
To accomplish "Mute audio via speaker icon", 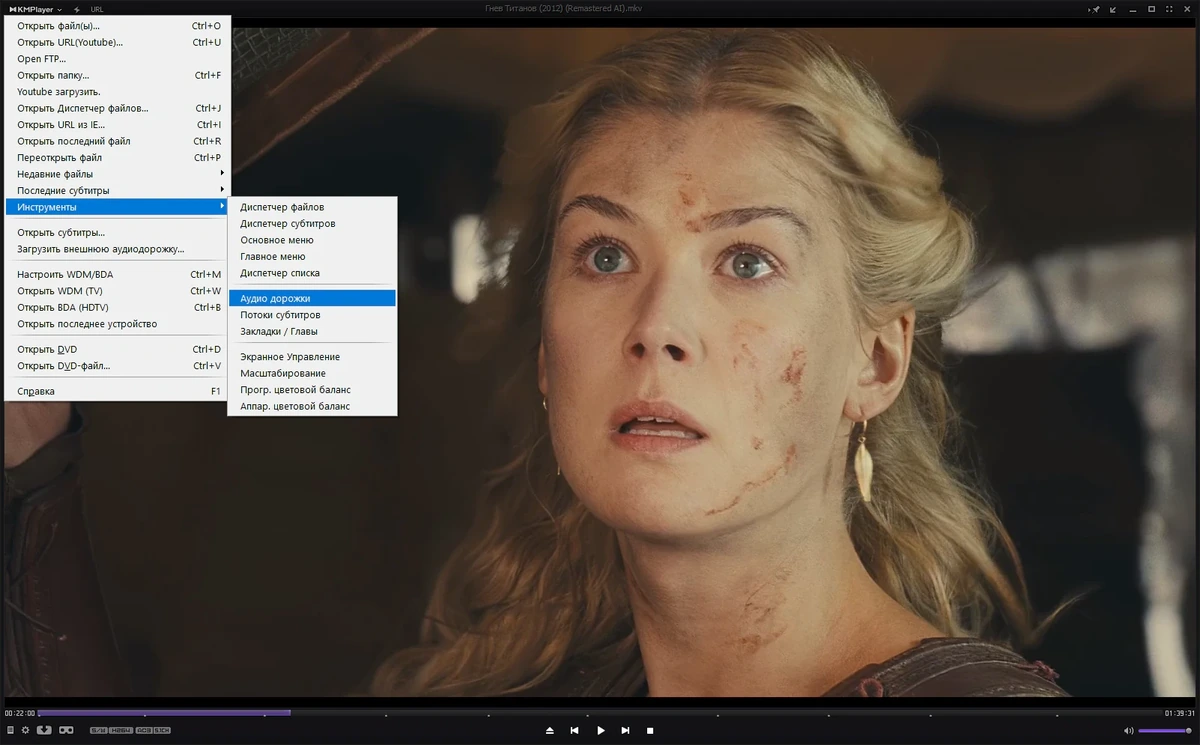I will (1129, 730).
